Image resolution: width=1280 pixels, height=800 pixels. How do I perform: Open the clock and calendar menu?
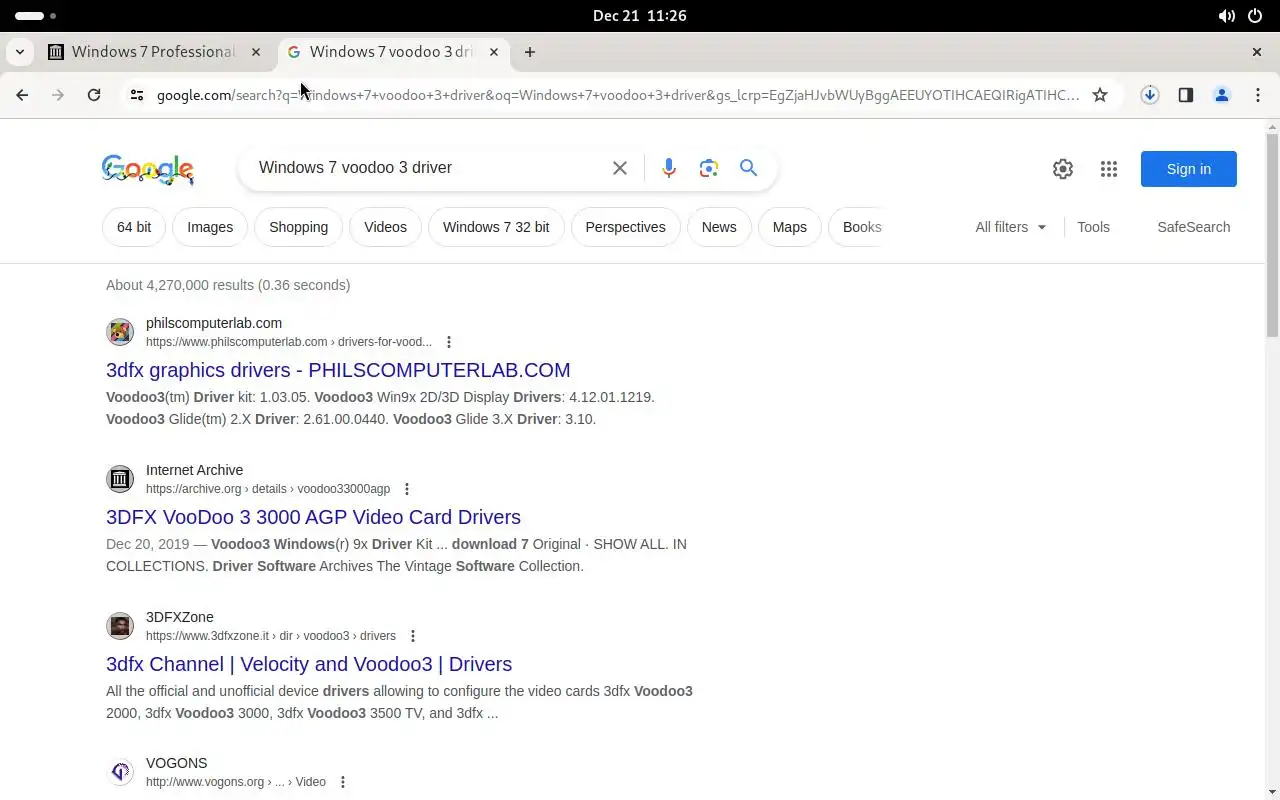tap(640, 16)
